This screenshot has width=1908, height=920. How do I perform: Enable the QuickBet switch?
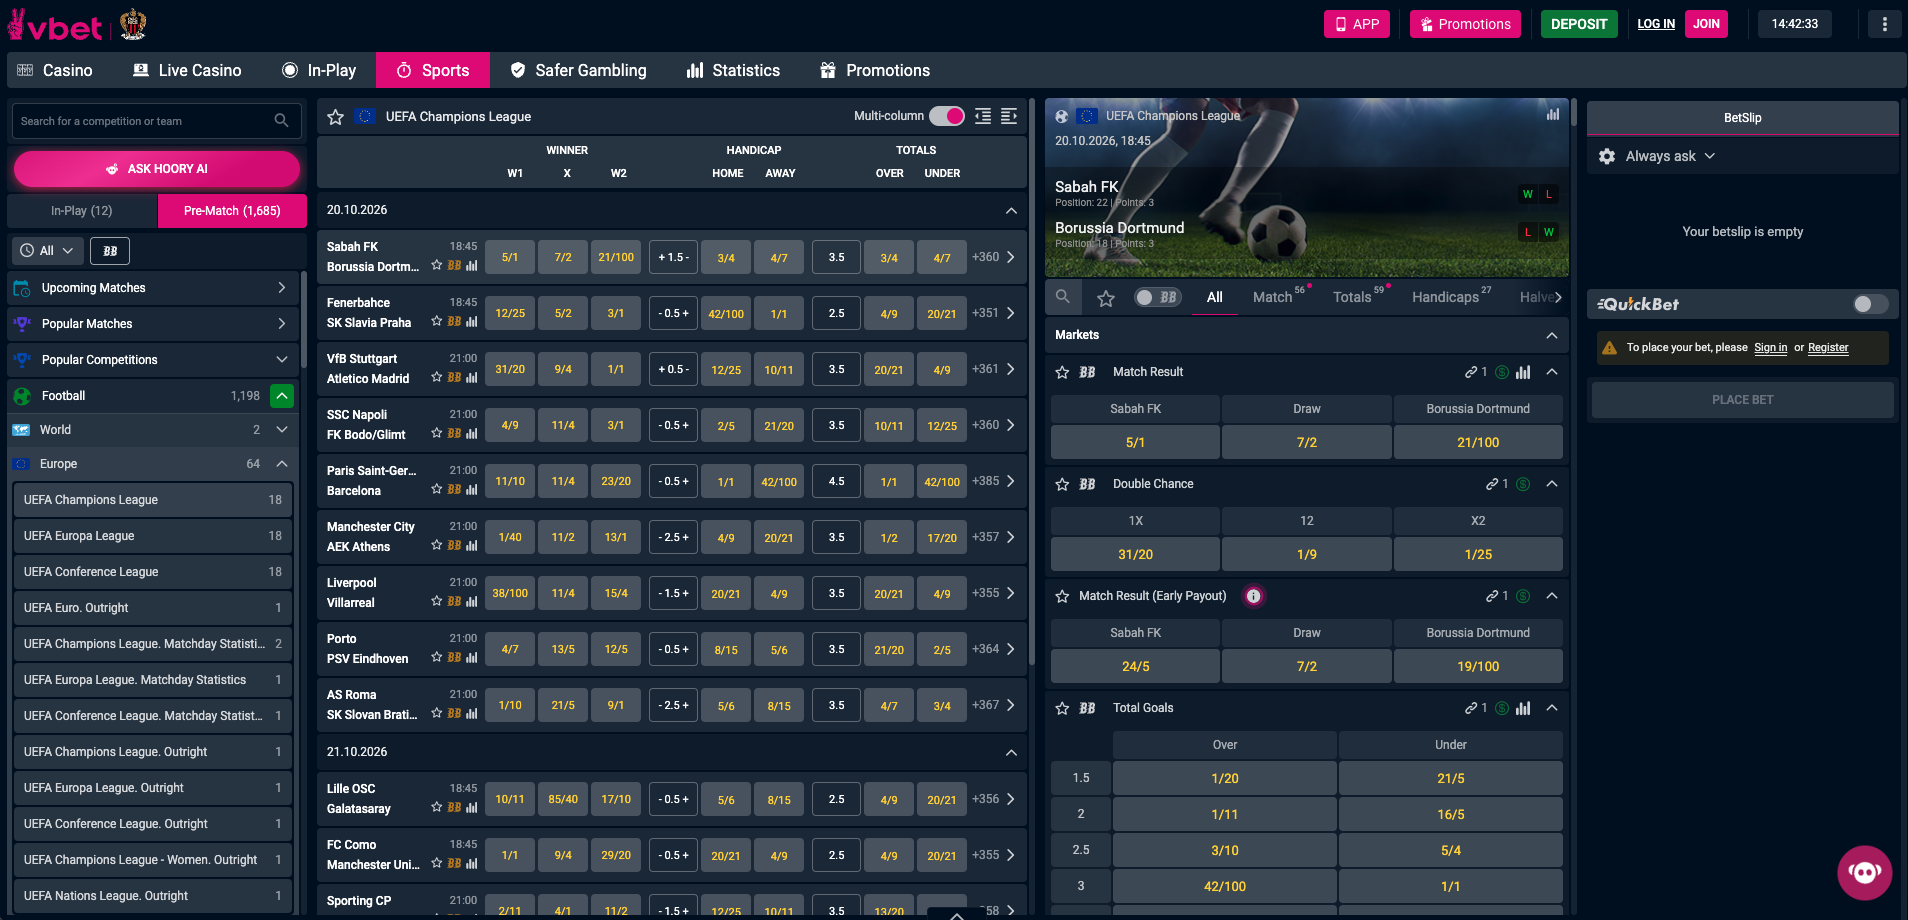click(x=1870, y=304)
